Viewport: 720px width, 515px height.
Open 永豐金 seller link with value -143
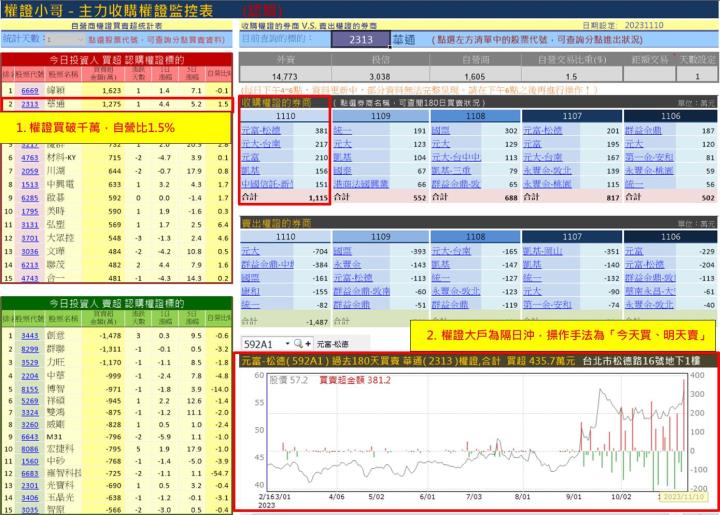click(x=347, y=264)
